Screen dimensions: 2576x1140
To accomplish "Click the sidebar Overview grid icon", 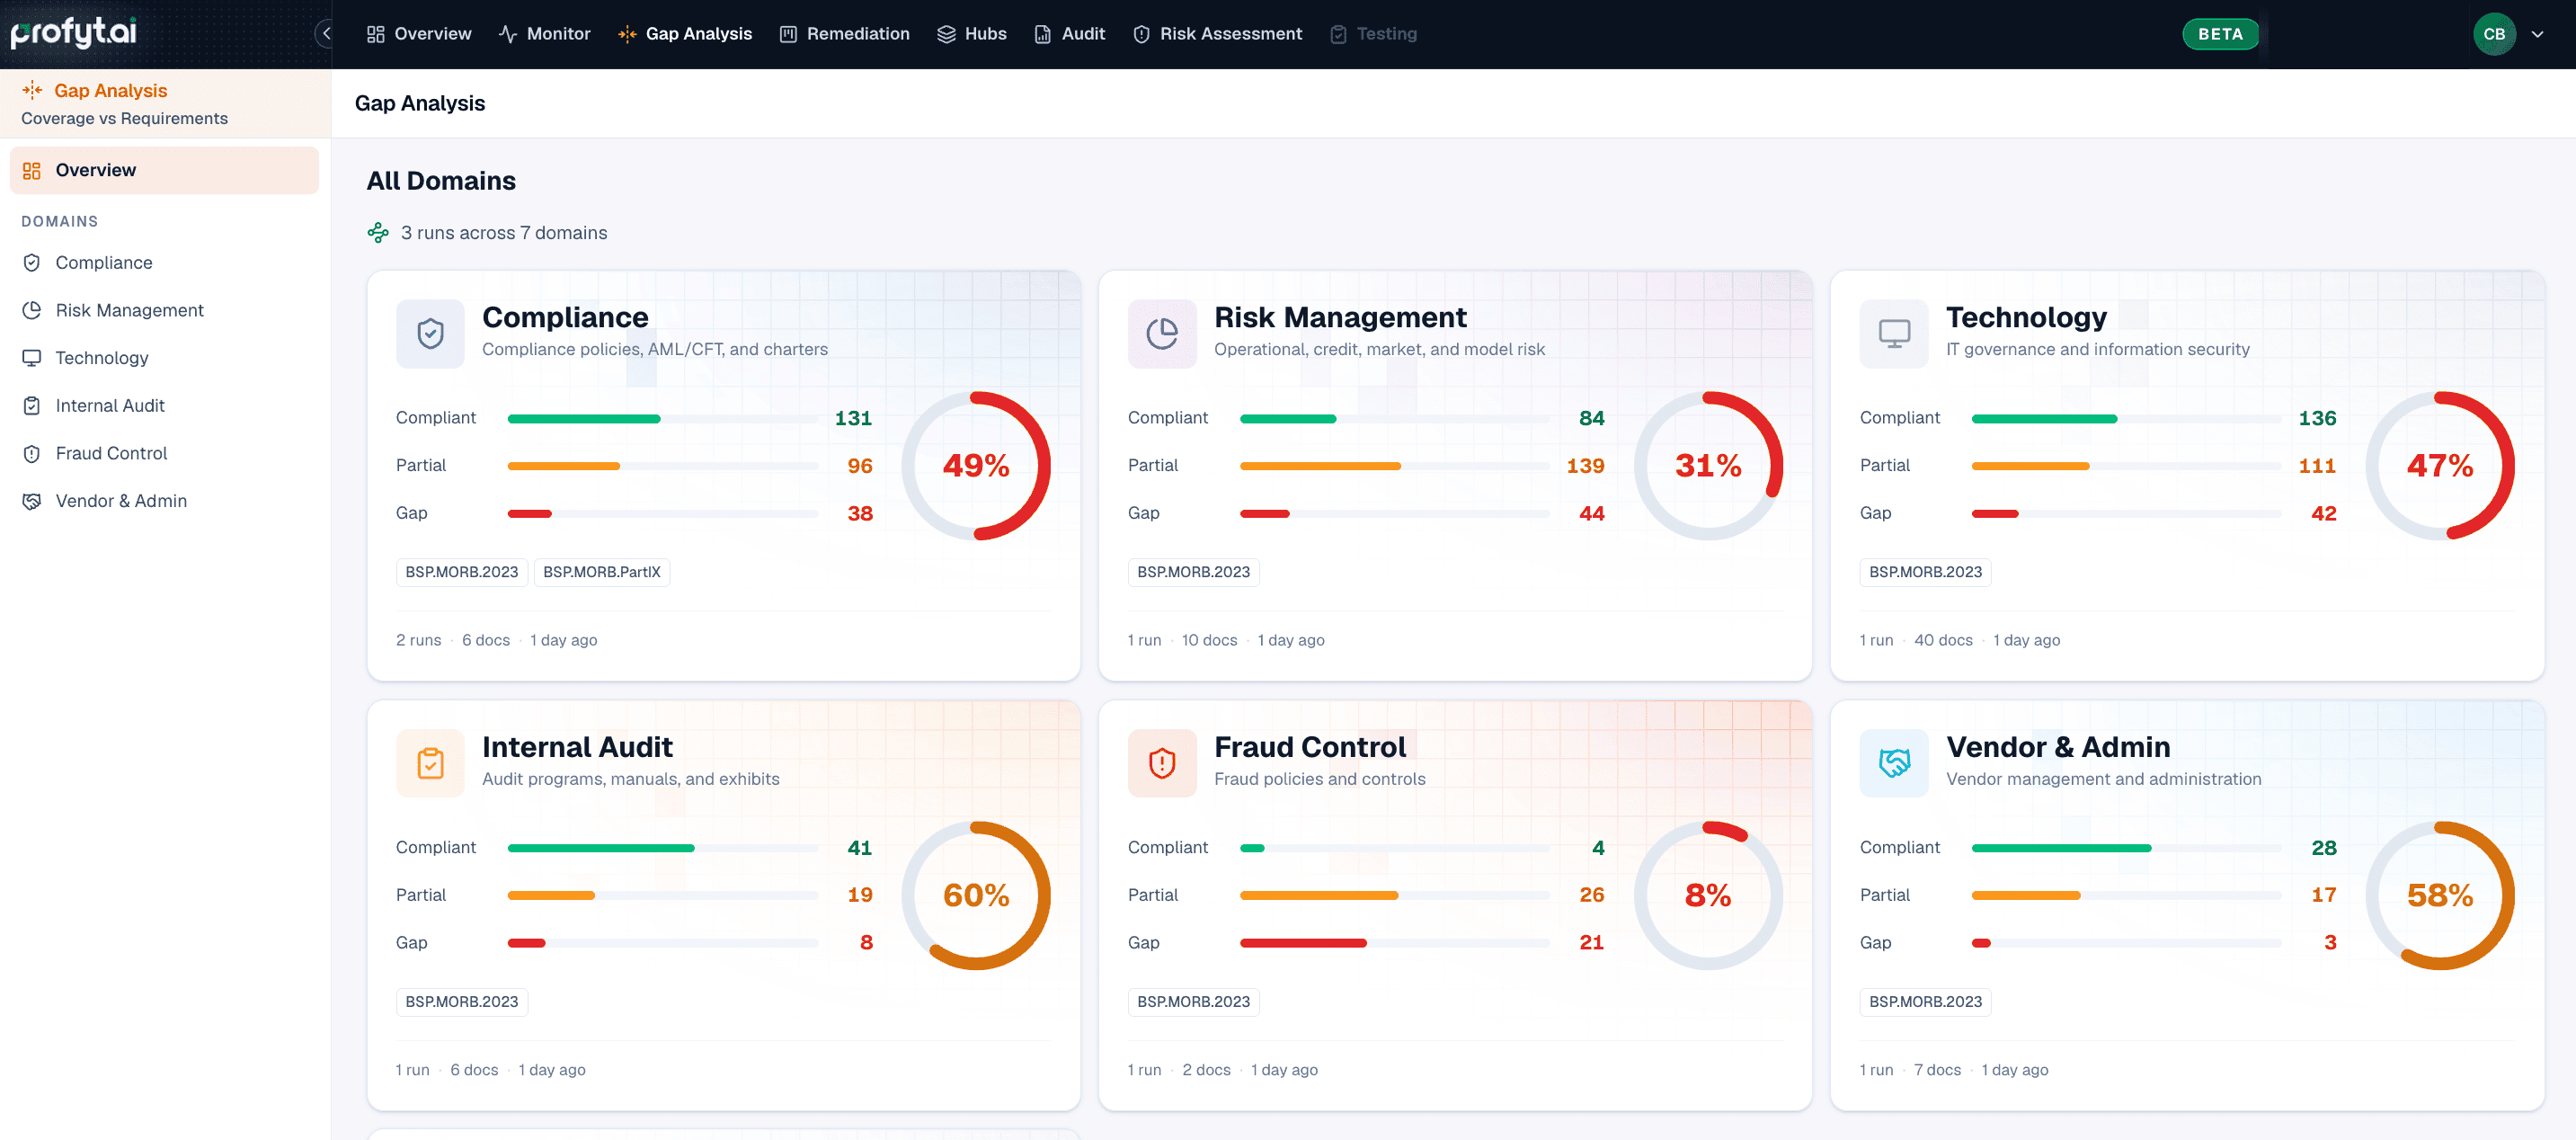I will tap(32, 170).
